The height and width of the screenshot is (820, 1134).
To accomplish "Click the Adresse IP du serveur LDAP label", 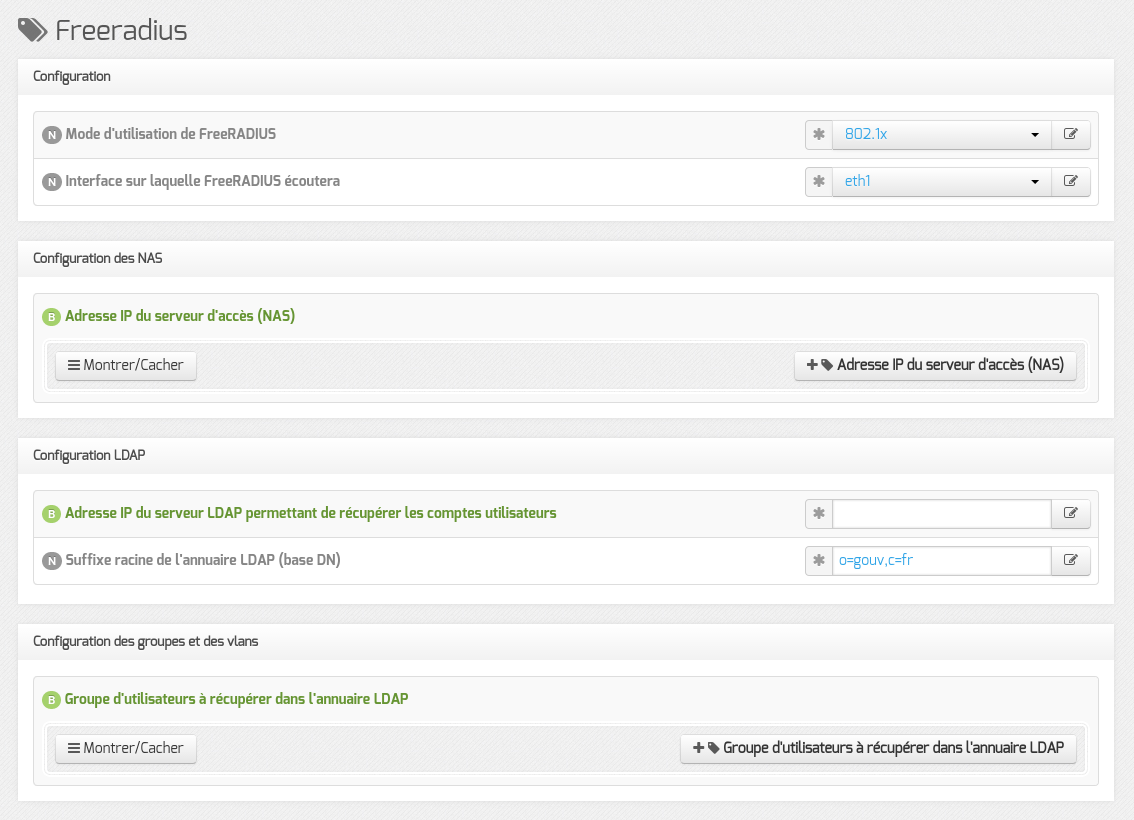I will click(311, 513).
